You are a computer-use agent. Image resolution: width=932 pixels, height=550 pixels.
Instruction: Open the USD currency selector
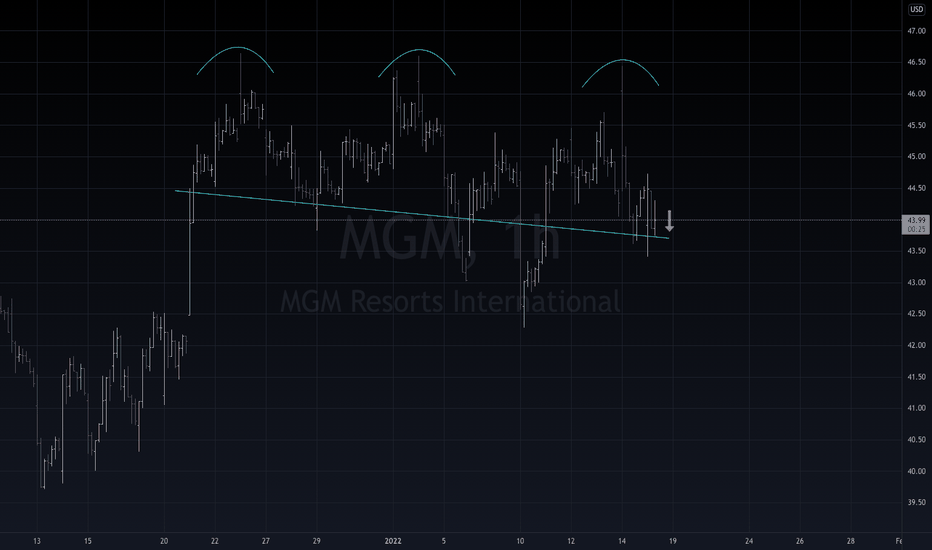coord(916,9)
